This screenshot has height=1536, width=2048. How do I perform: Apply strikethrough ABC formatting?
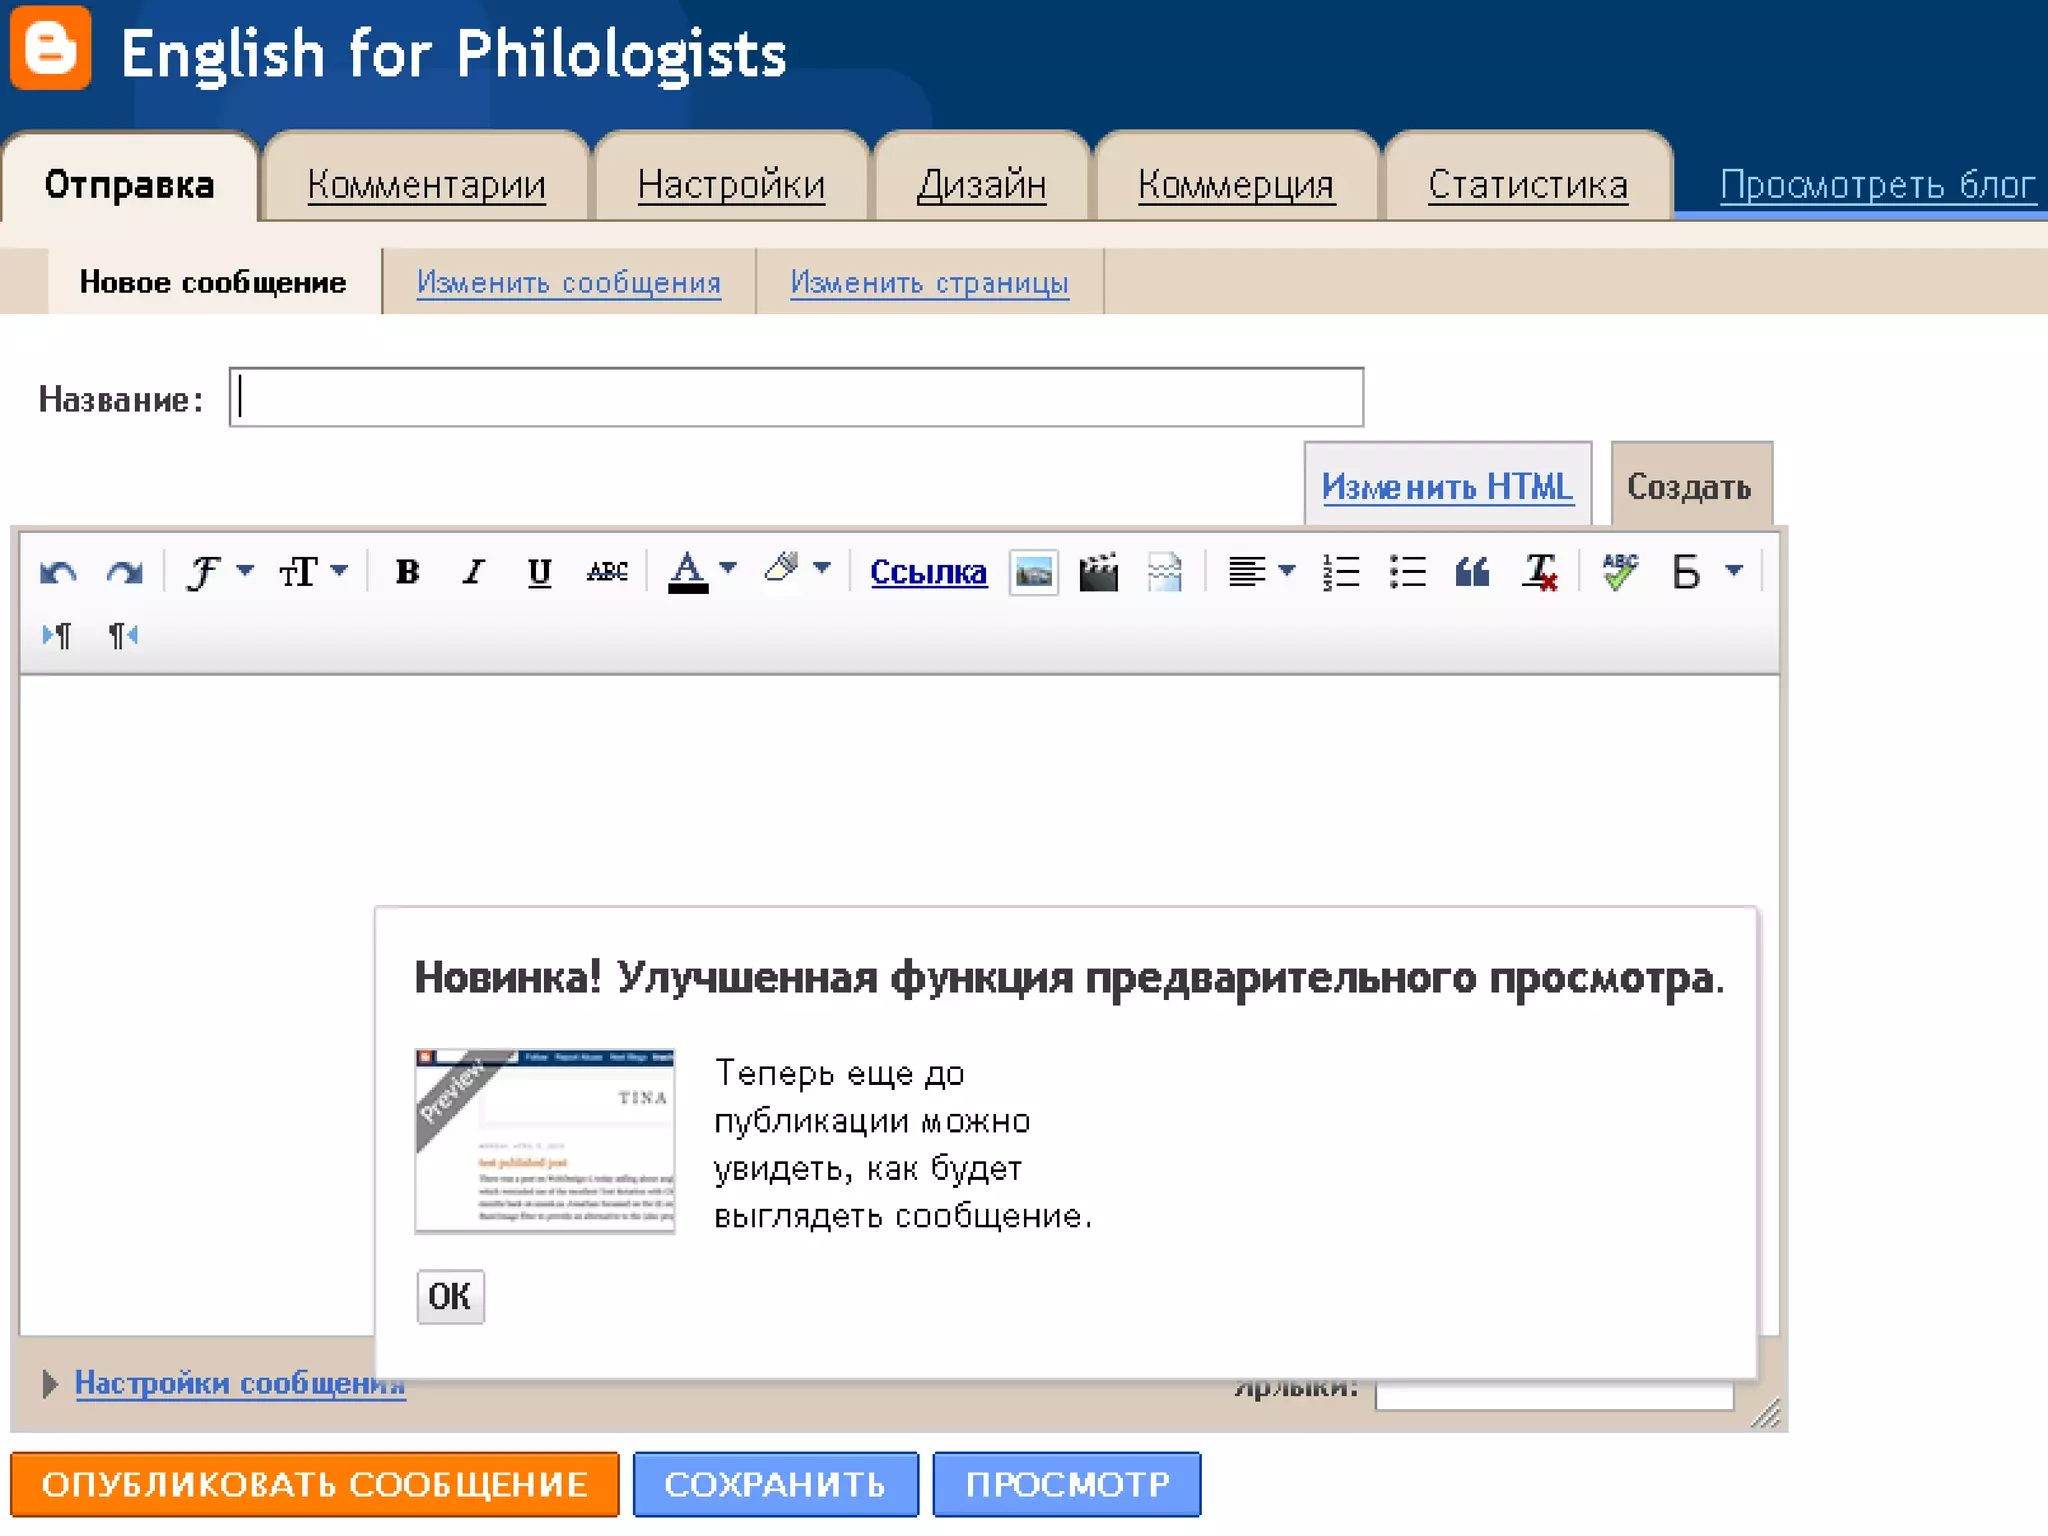coord(607,572)
